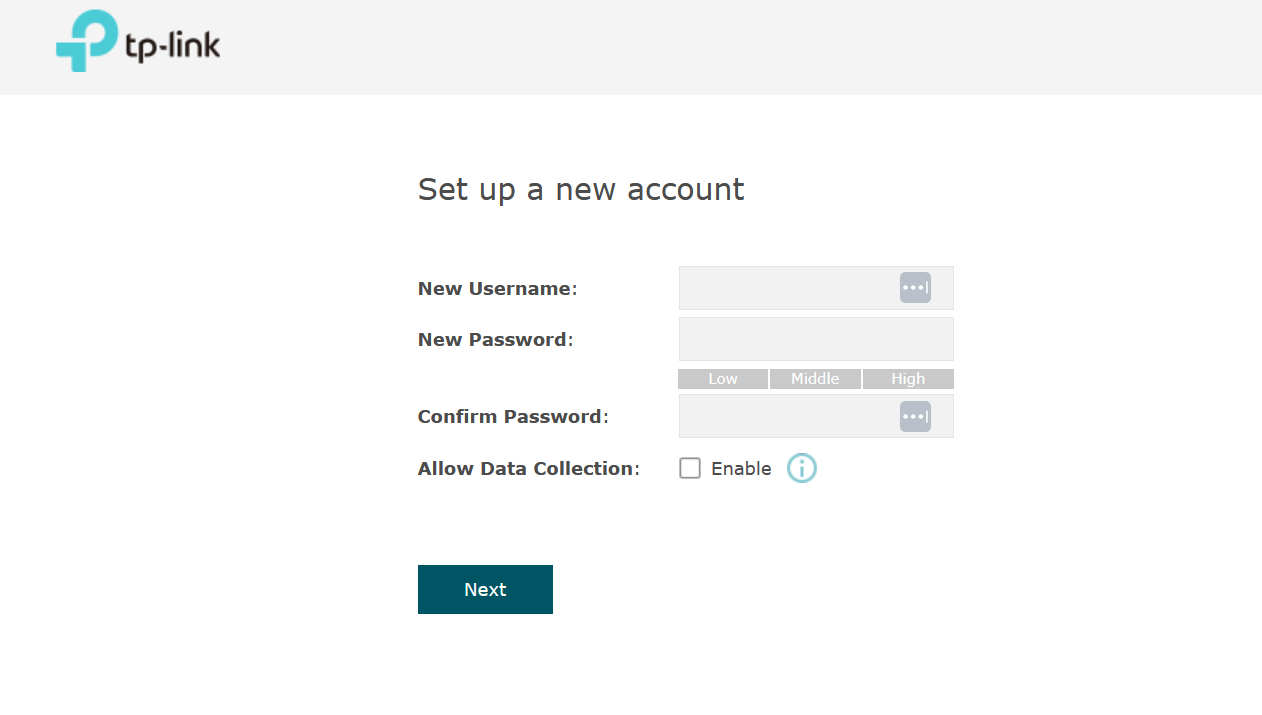Click the Enable label text
The height and width of the screenshot is (715, 1262).
point(741,469)
